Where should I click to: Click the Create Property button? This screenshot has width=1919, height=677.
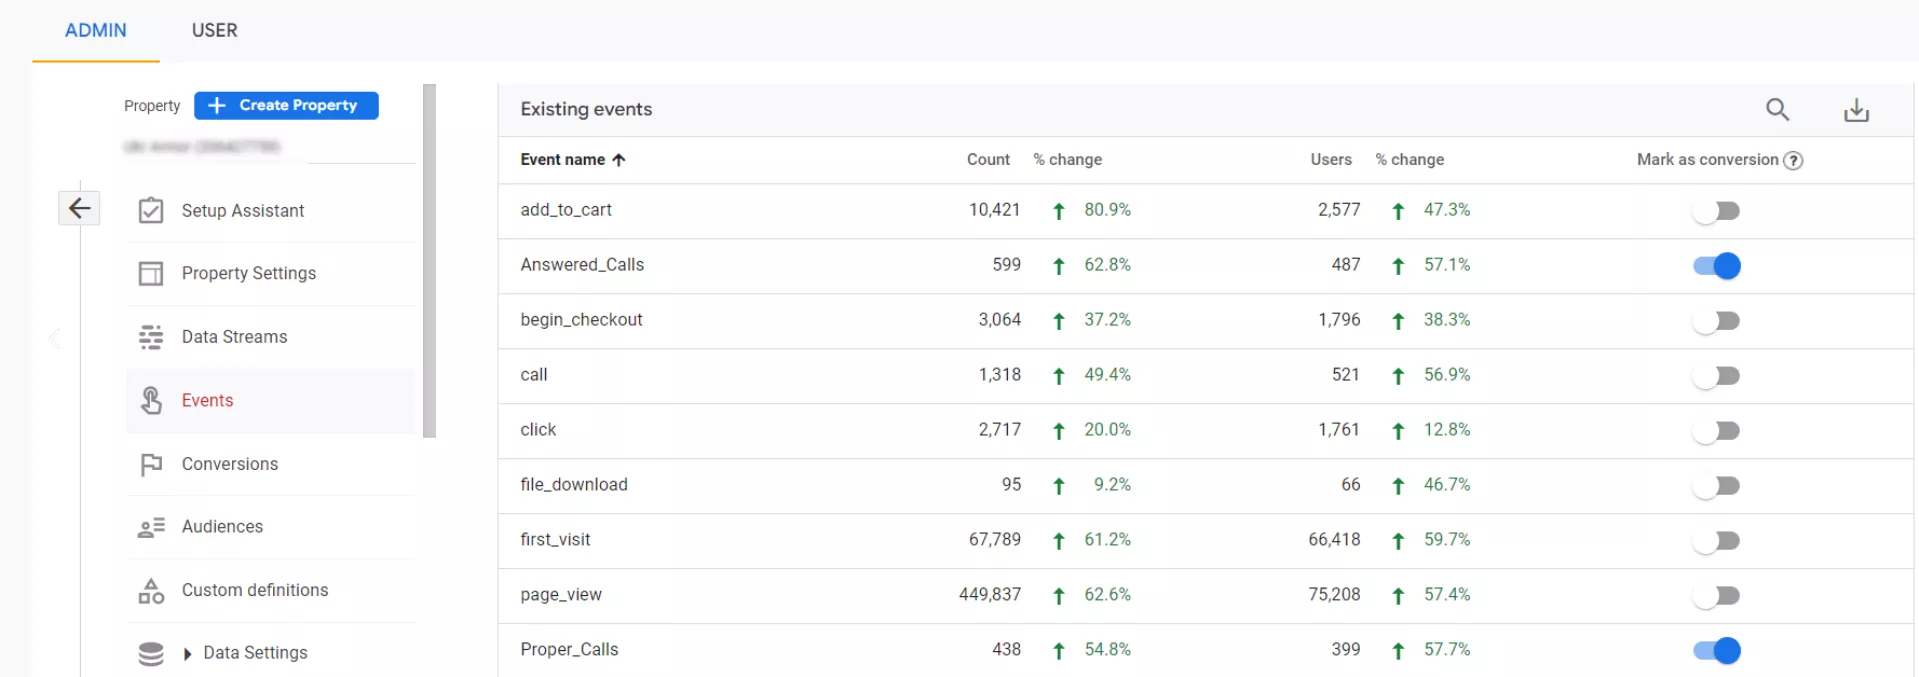pyautogui.click(x=286, y=105)
